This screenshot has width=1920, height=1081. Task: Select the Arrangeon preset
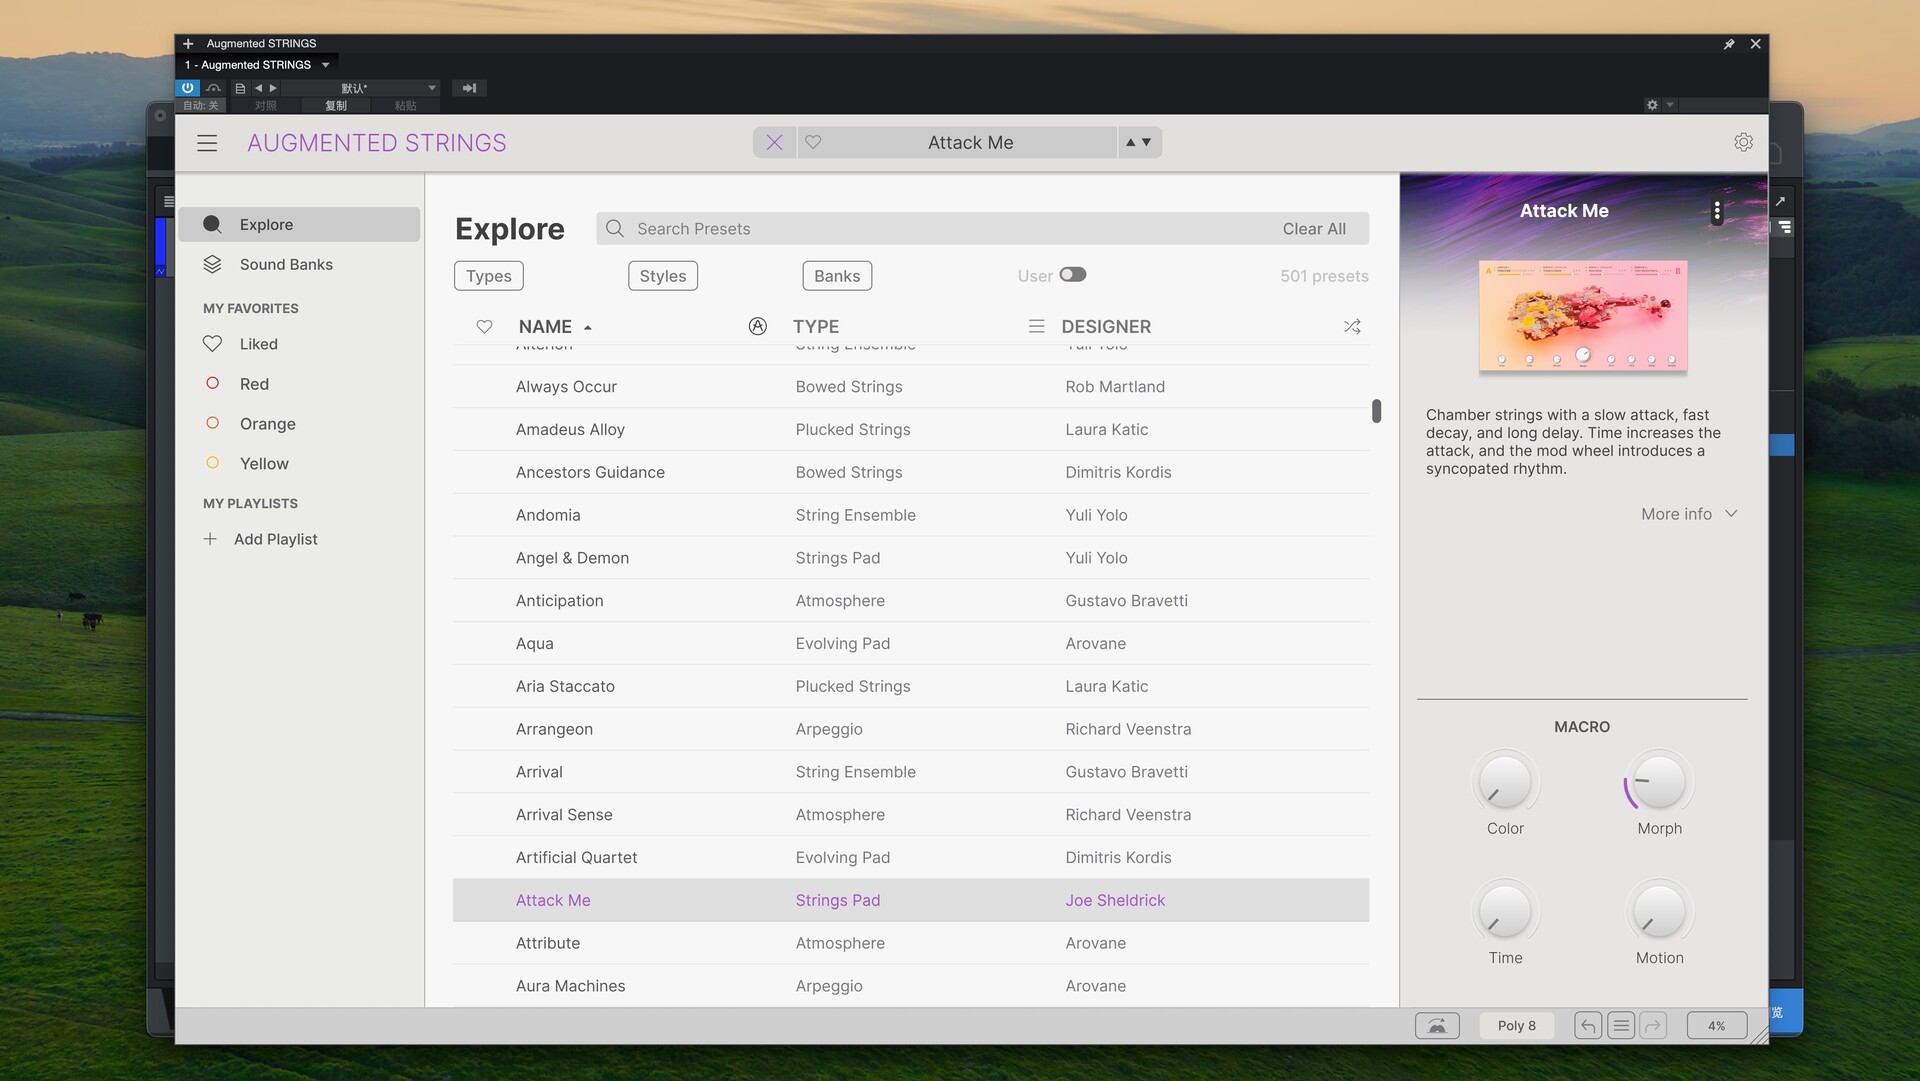click(911, 730)
